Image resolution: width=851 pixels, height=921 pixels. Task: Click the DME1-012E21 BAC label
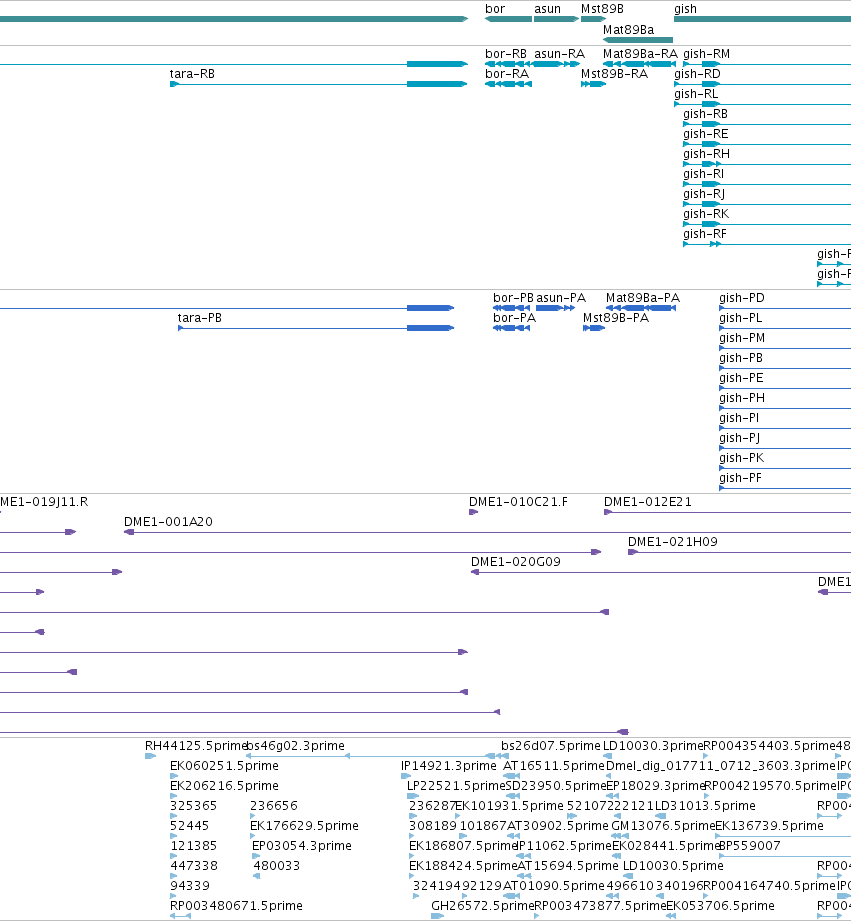(x=648, y=502)
